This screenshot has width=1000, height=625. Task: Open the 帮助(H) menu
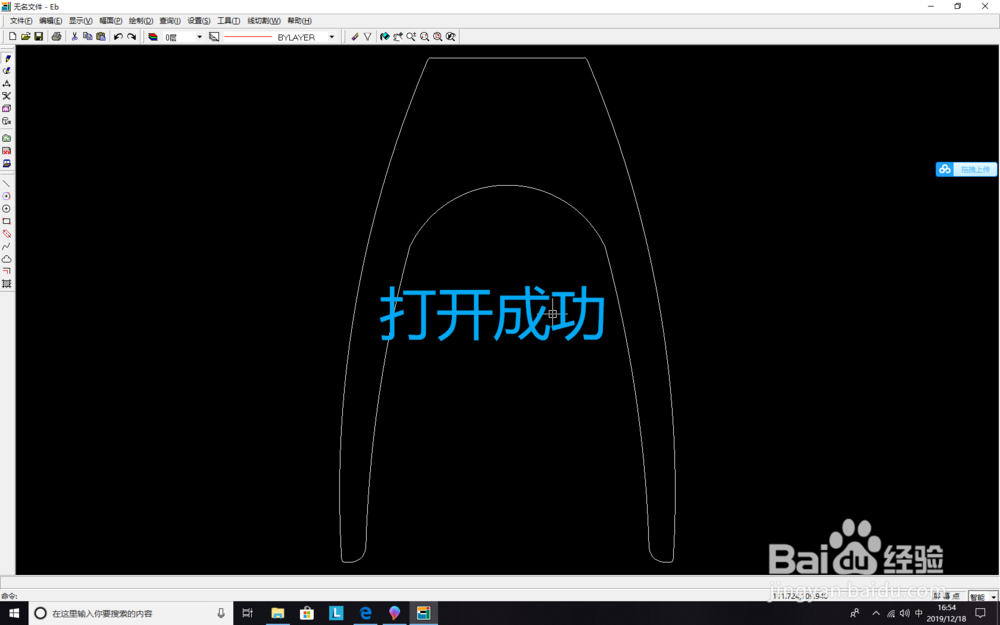(x=299, y=21)
